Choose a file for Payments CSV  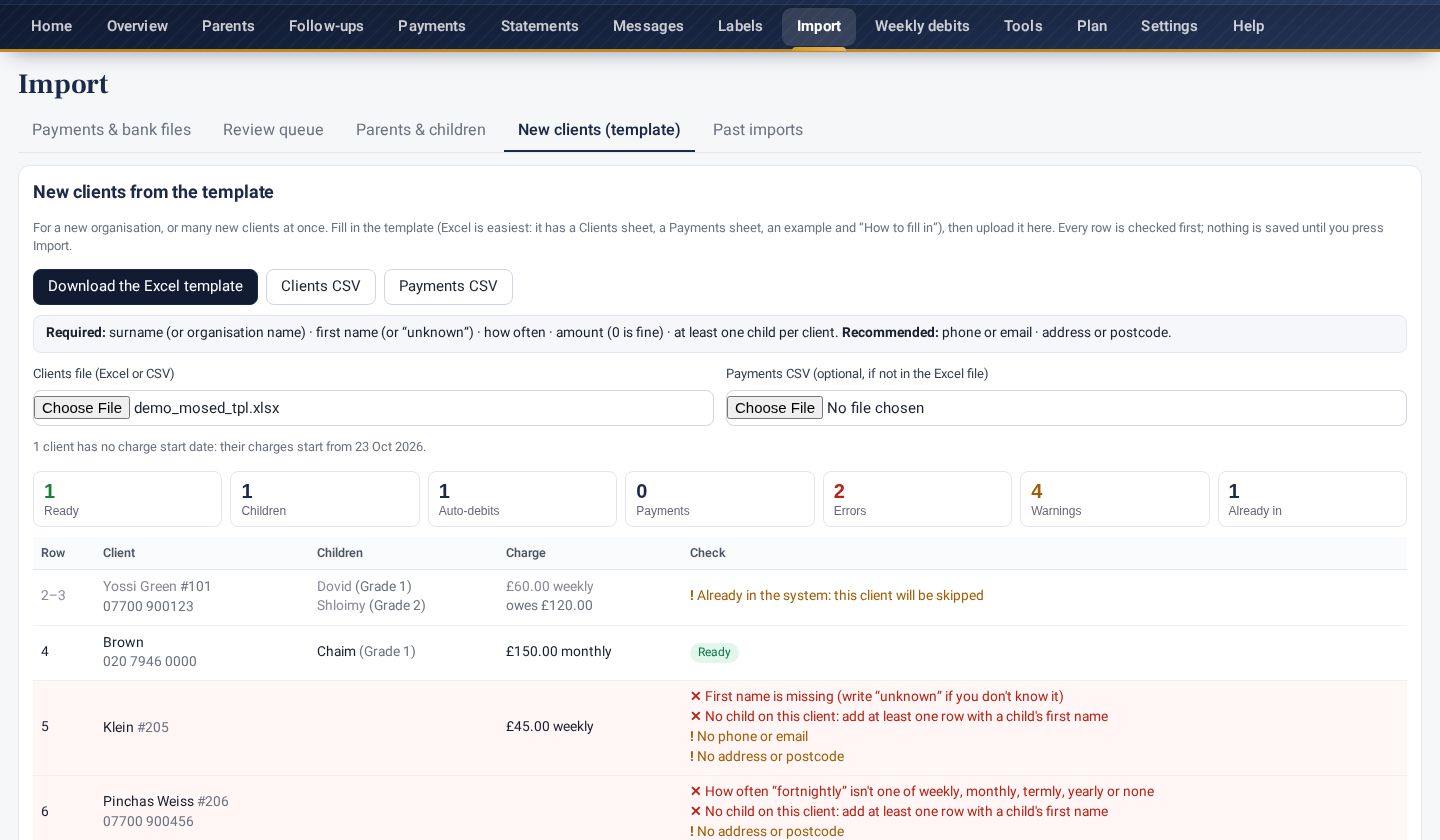(775, 408)
